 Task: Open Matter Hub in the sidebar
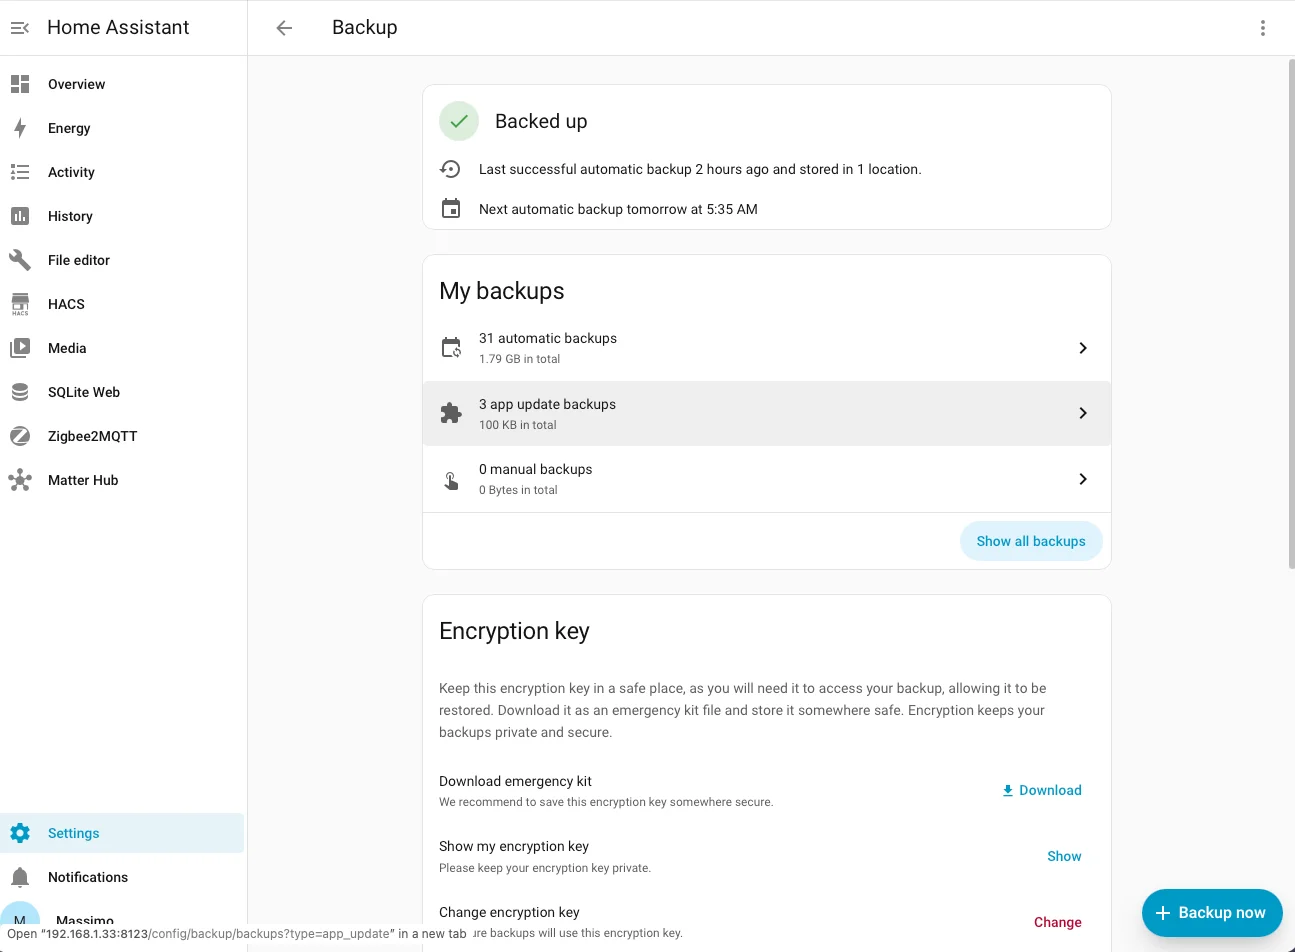pos(123,480)
